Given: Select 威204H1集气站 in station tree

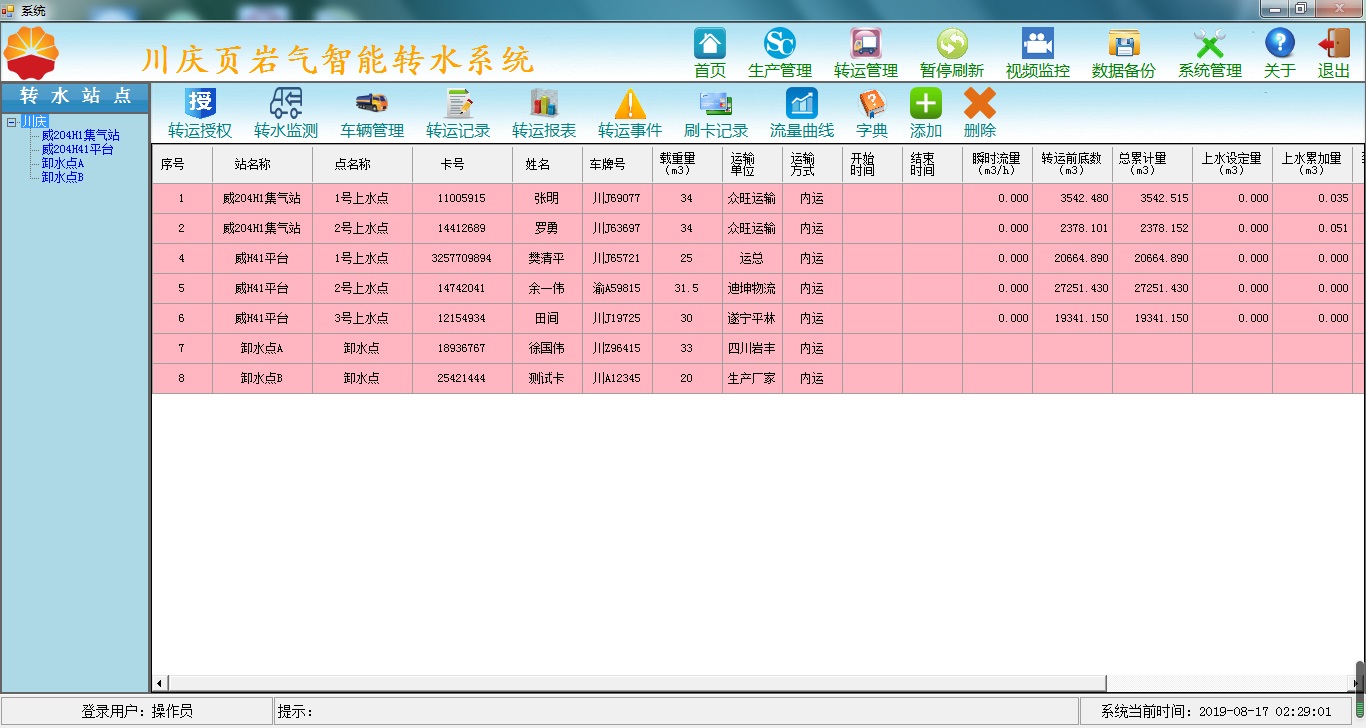Looking at the screenshot, I should tap(80, 135).
